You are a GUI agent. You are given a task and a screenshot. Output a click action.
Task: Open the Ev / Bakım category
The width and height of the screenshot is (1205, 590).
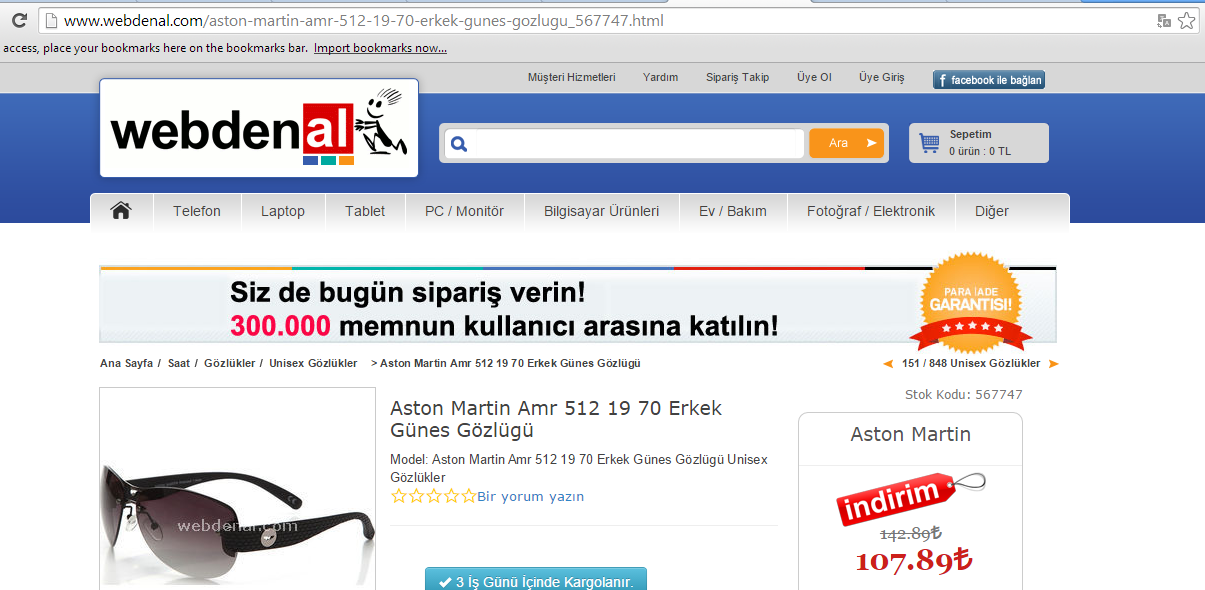[x=733, y=211]
